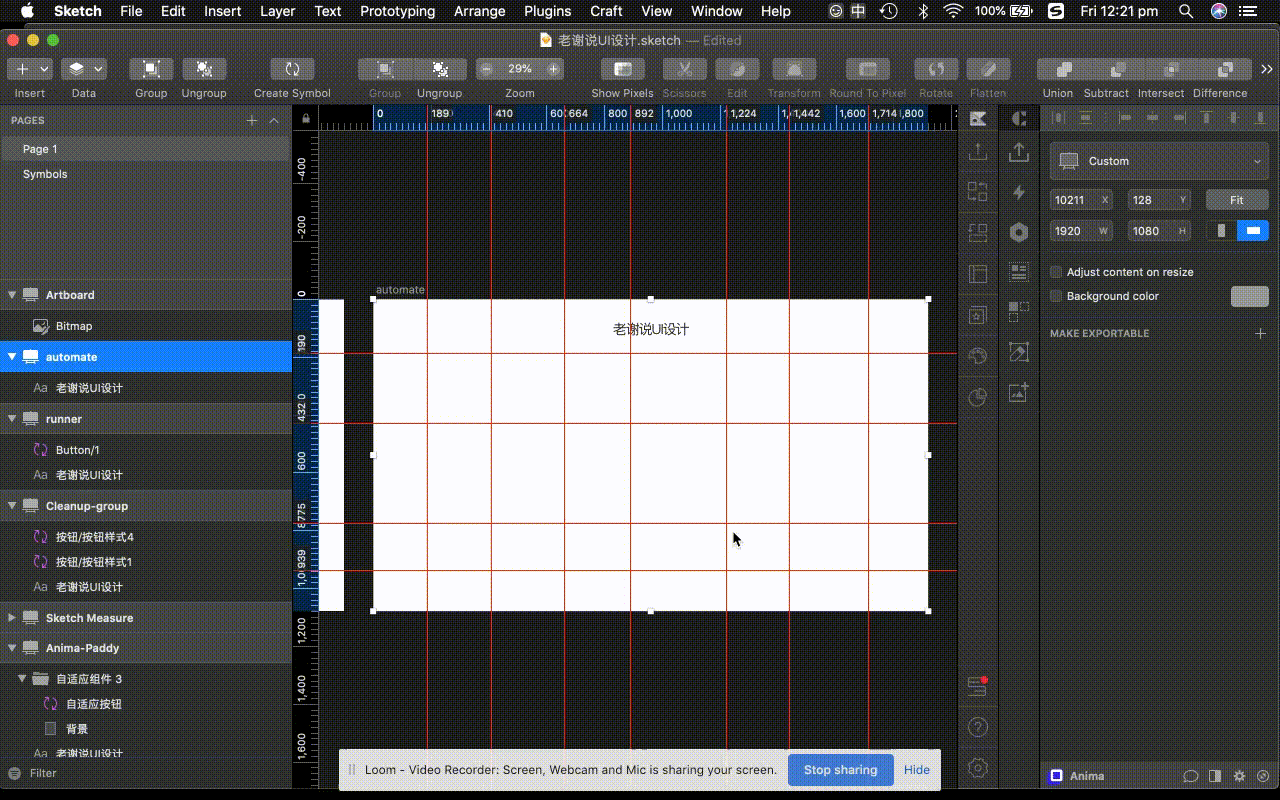The image size is (1280, 800).
Task: Select the Transform tool in the toolbar
Action: (x=794, y=69)
